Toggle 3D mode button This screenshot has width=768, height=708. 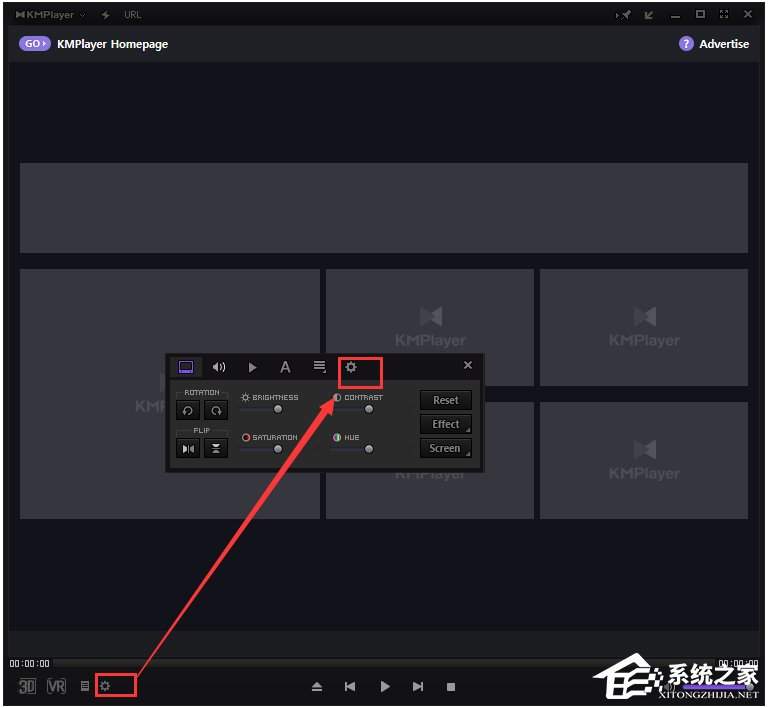pyautogui.click(x=27, y=686)
